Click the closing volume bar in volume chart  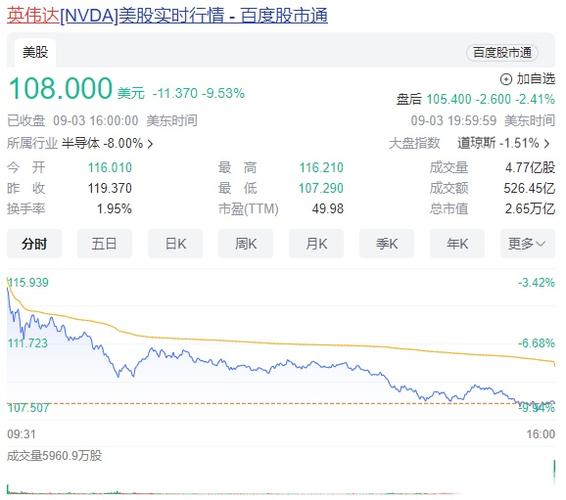tap(554, 472)
